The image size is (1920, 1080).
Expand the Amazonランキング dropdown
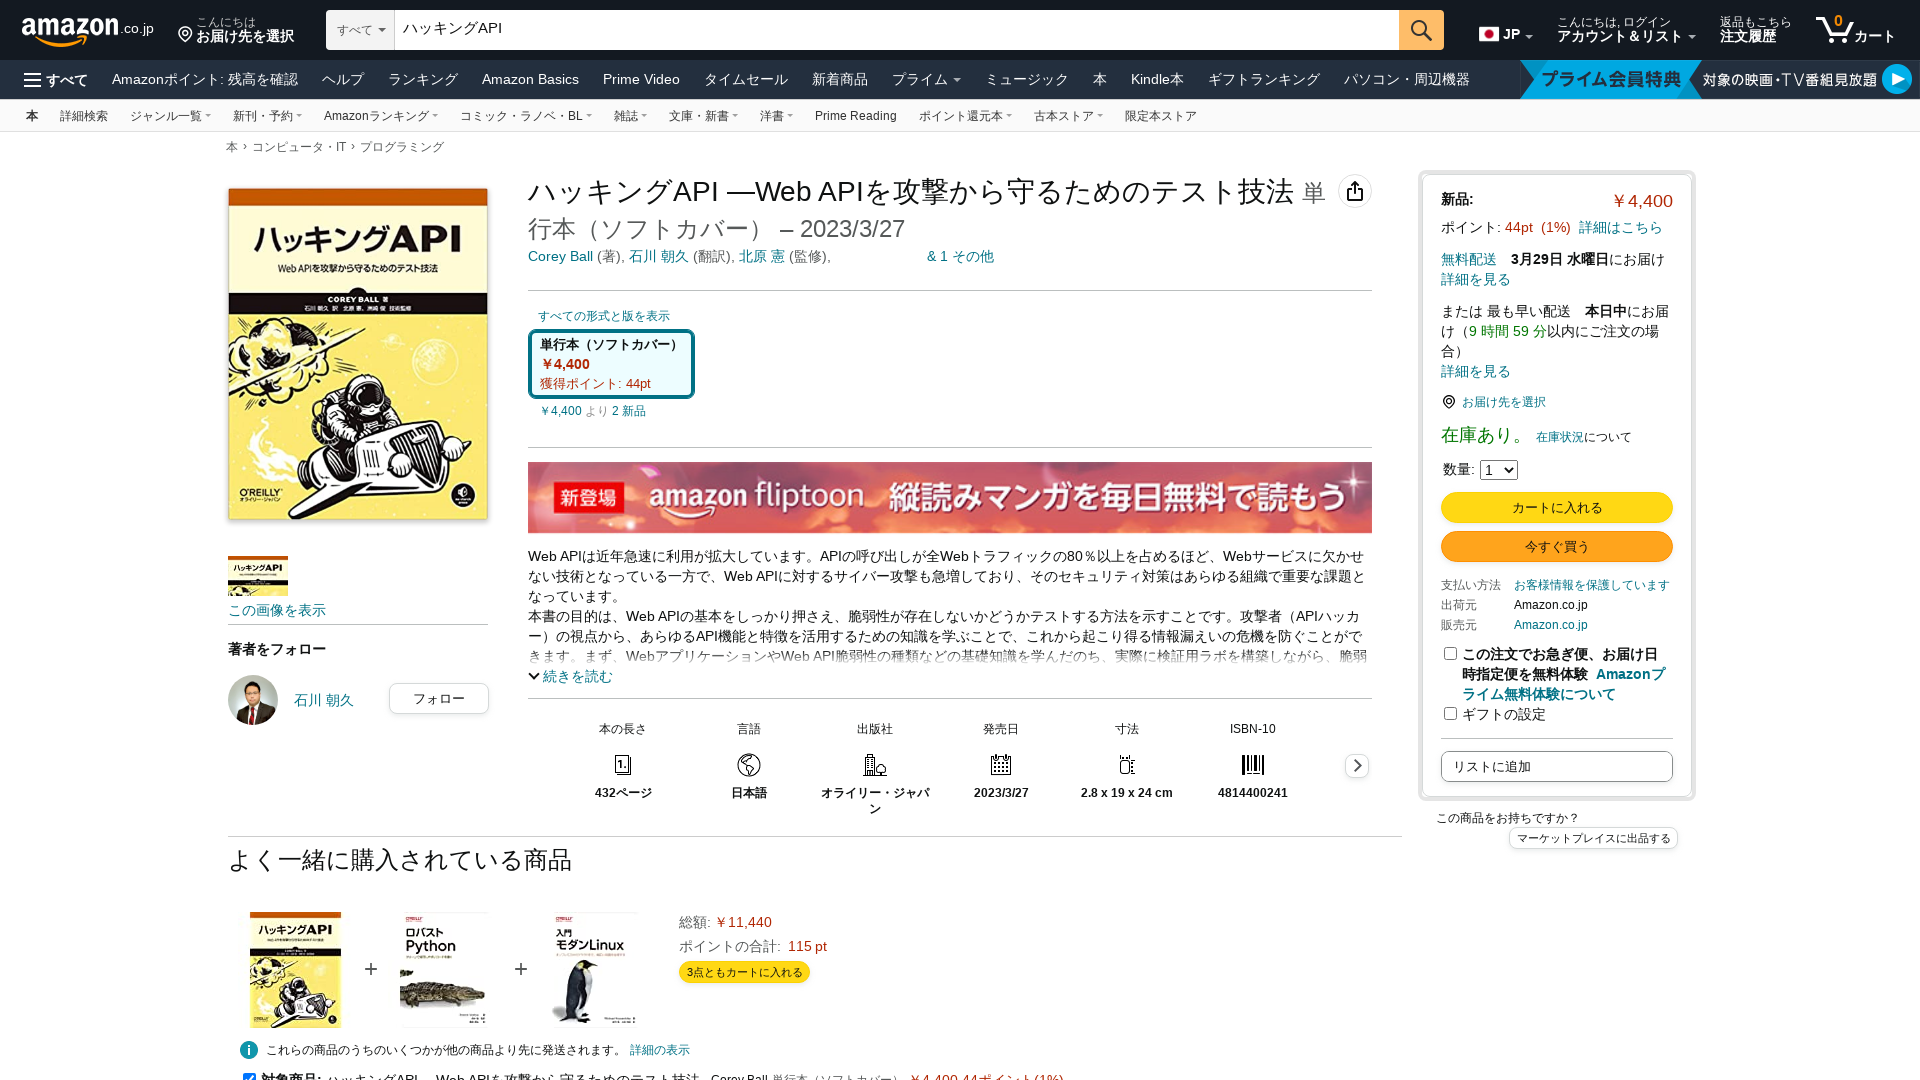click(381, 116)
